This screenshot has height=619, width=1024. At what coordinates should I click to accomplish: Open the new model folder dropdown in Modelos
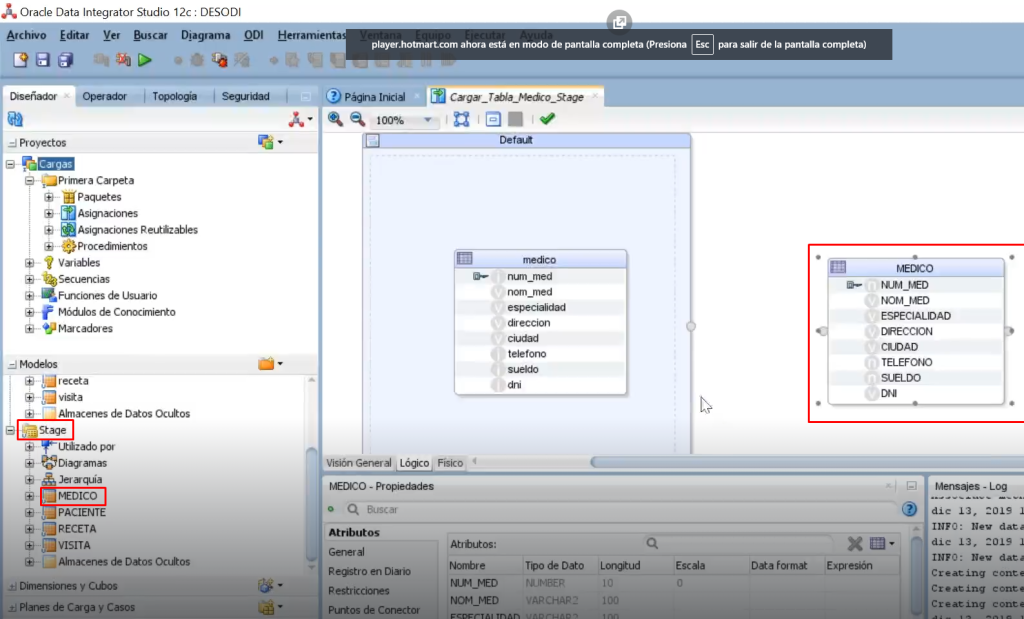coord(270,364)
